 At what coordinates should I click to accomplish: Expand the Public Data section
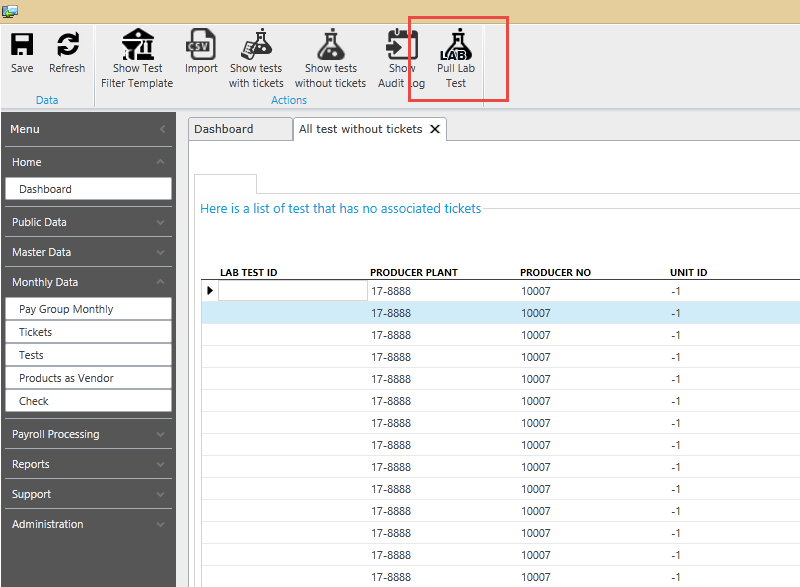point(161,222)
